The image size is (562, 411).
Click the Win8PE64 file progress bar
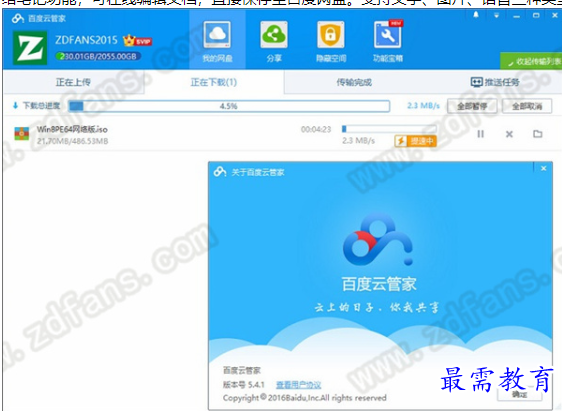tap(389, 129)
